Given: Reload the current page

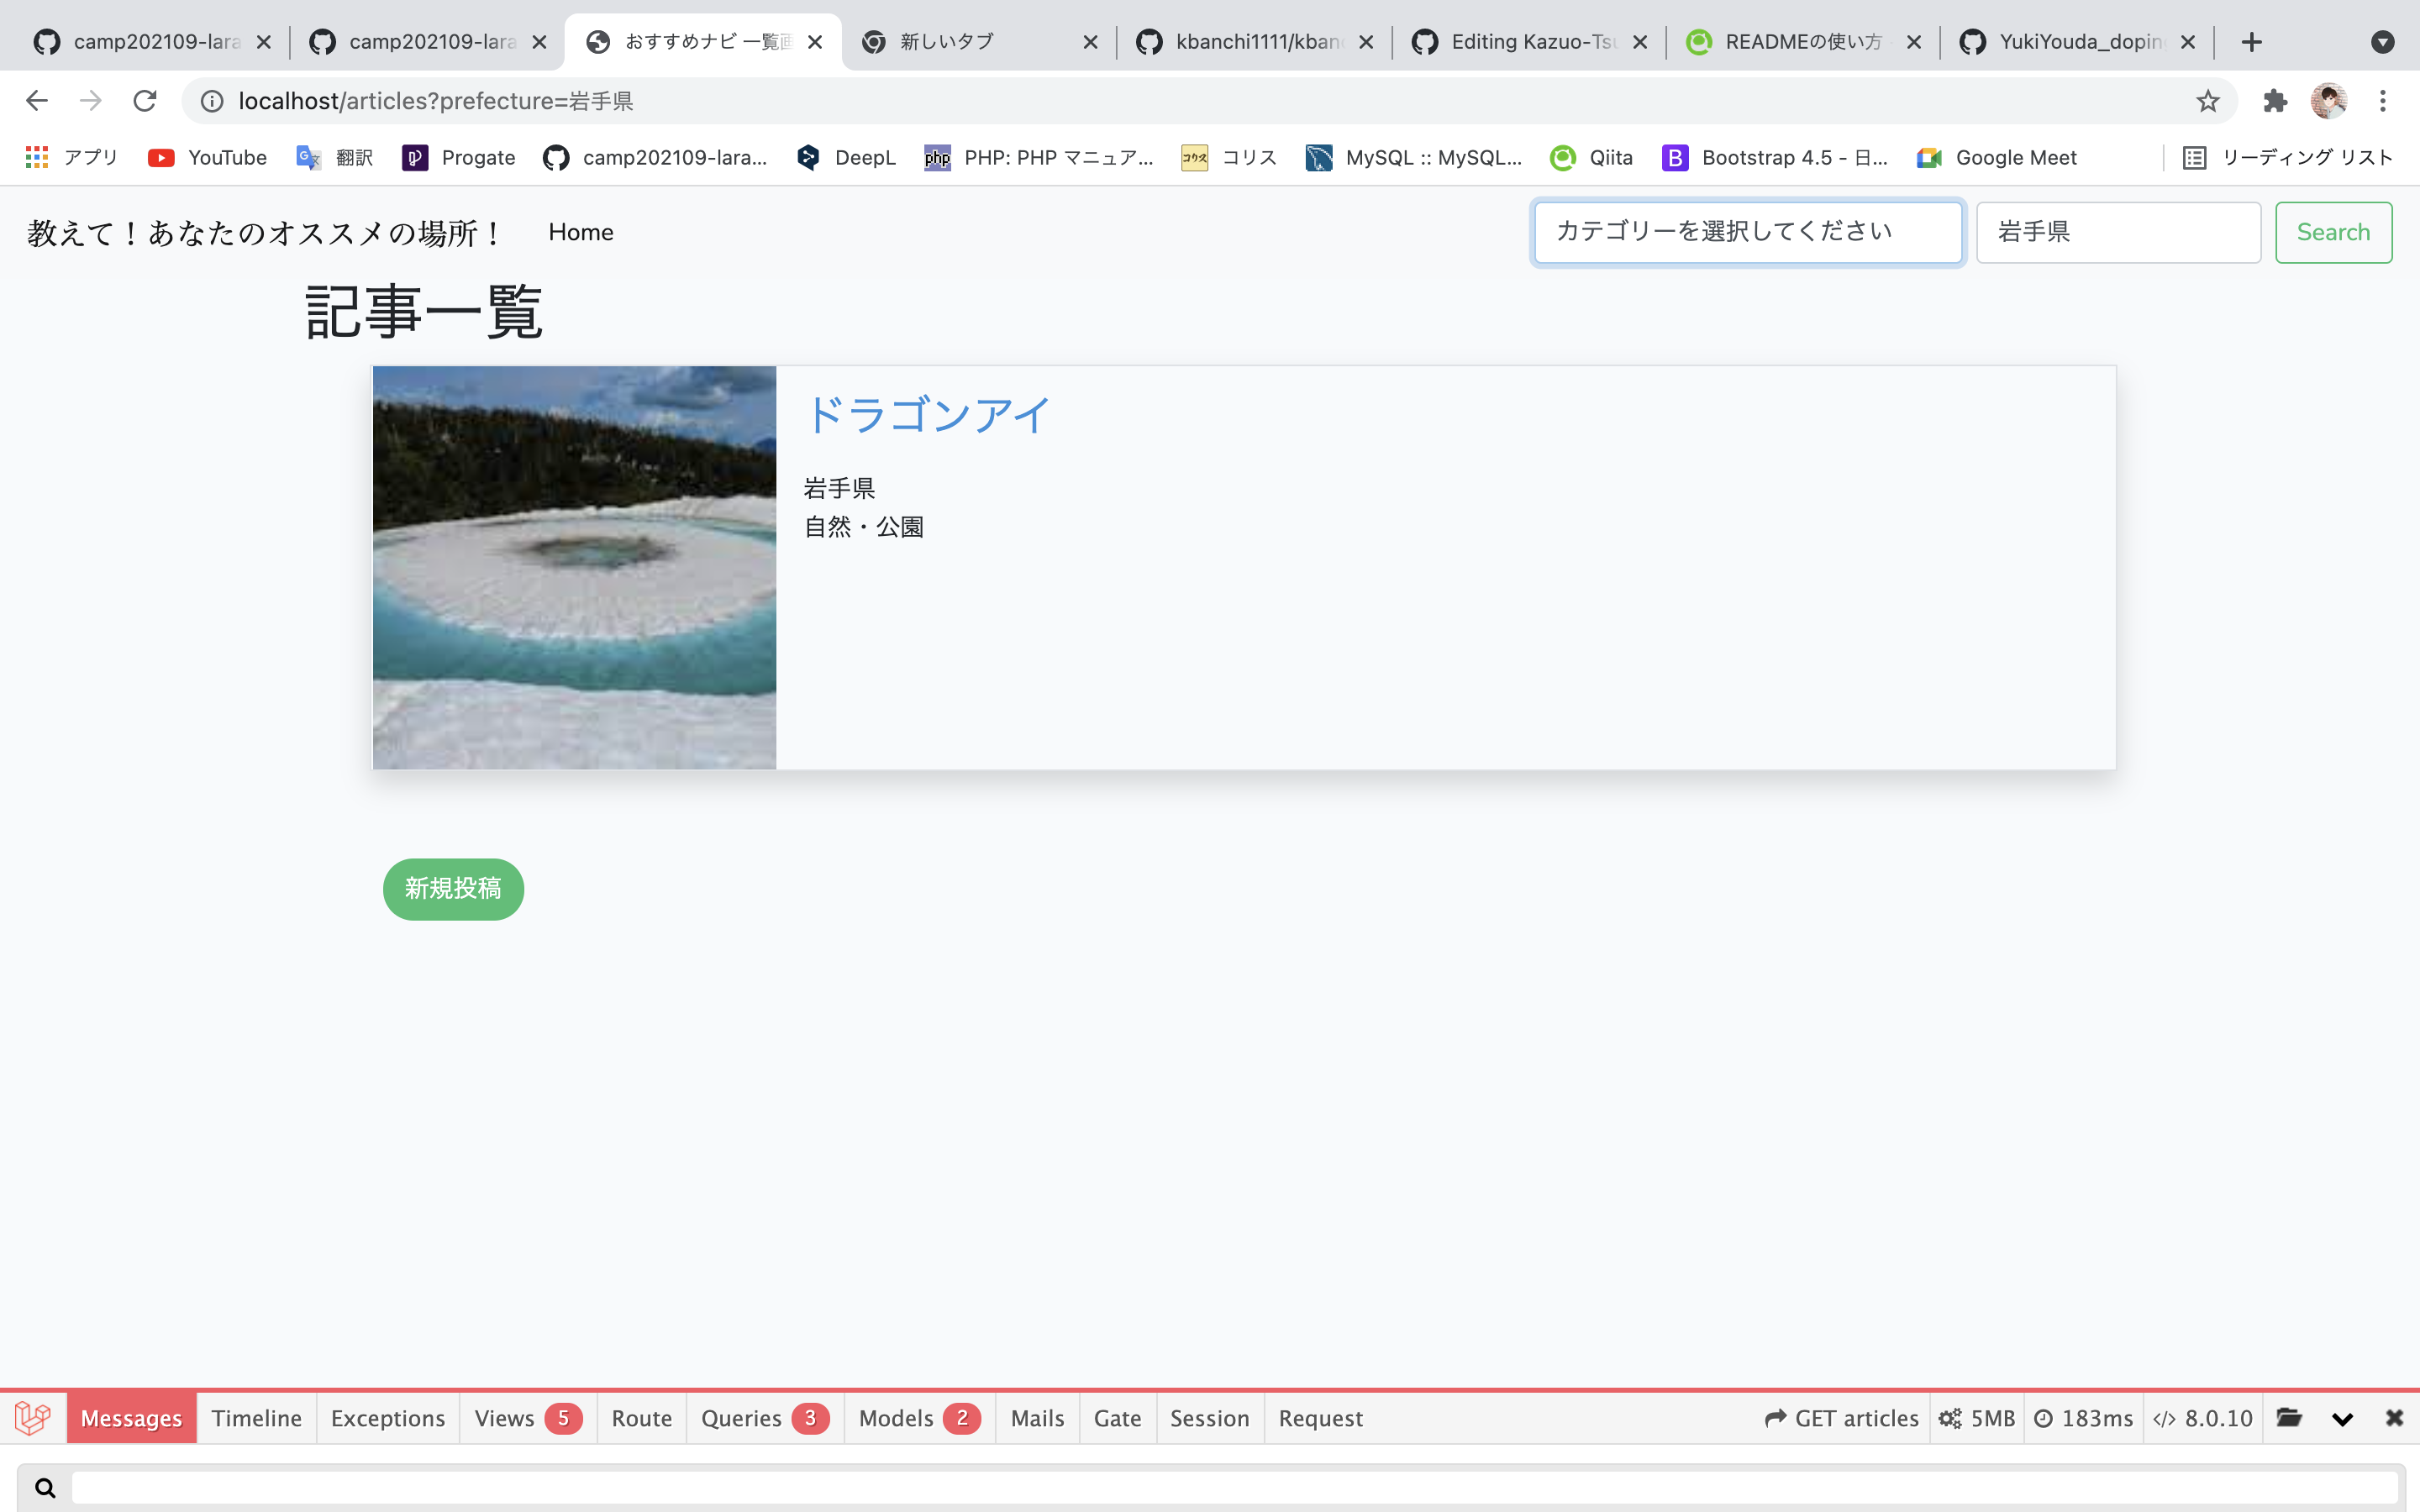Looking at the screenshot, I should (x=144, y=100).
